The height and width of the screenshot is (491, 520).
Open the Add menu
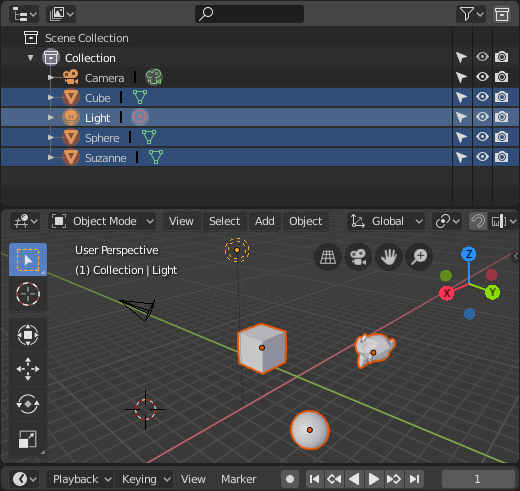click(265, 221)
